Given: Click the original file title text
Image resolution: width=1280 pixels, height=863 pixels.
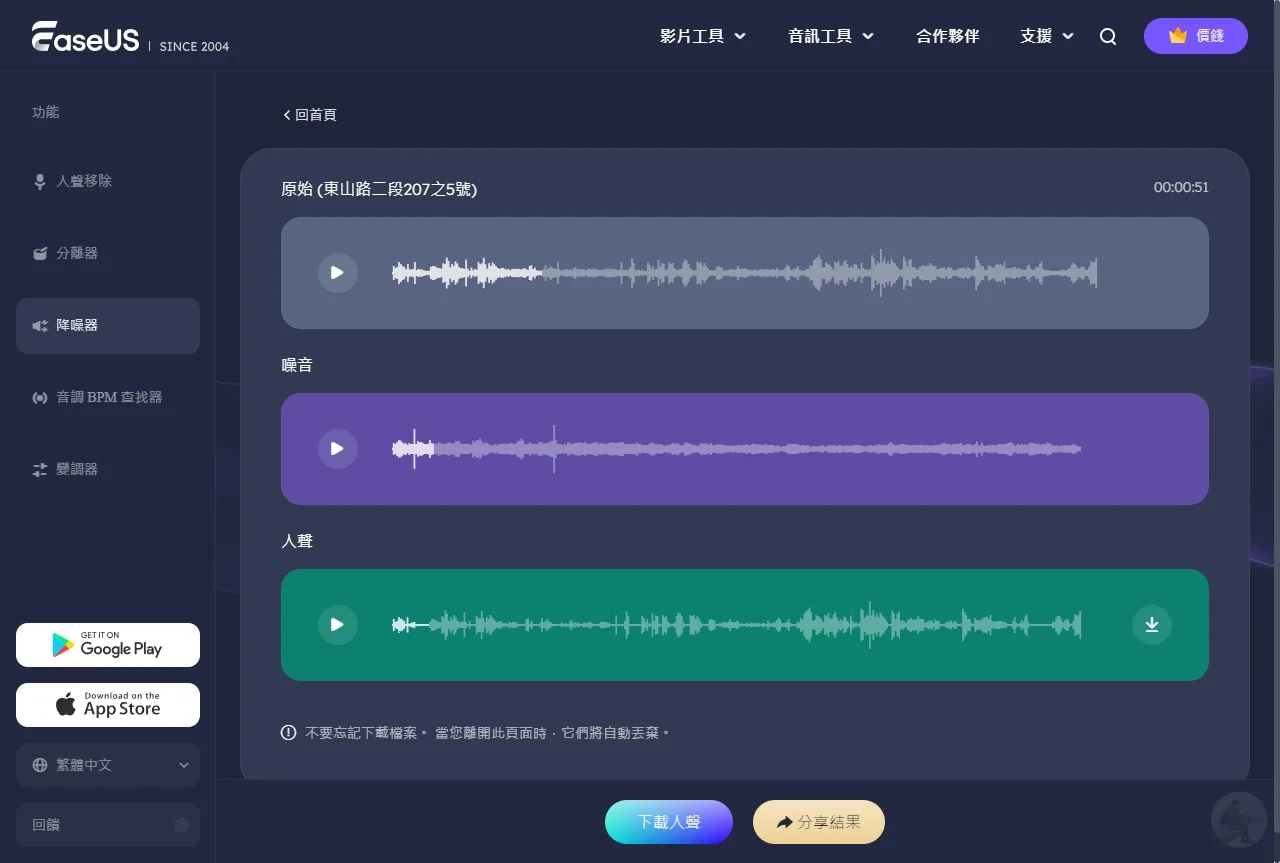Looking at the screenshot, I should pos(379,189).
